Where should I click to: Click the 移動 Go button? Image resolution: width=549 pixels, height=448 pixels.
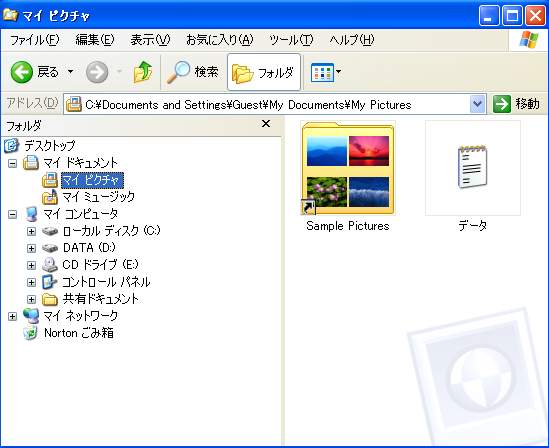tap(517, 104)
